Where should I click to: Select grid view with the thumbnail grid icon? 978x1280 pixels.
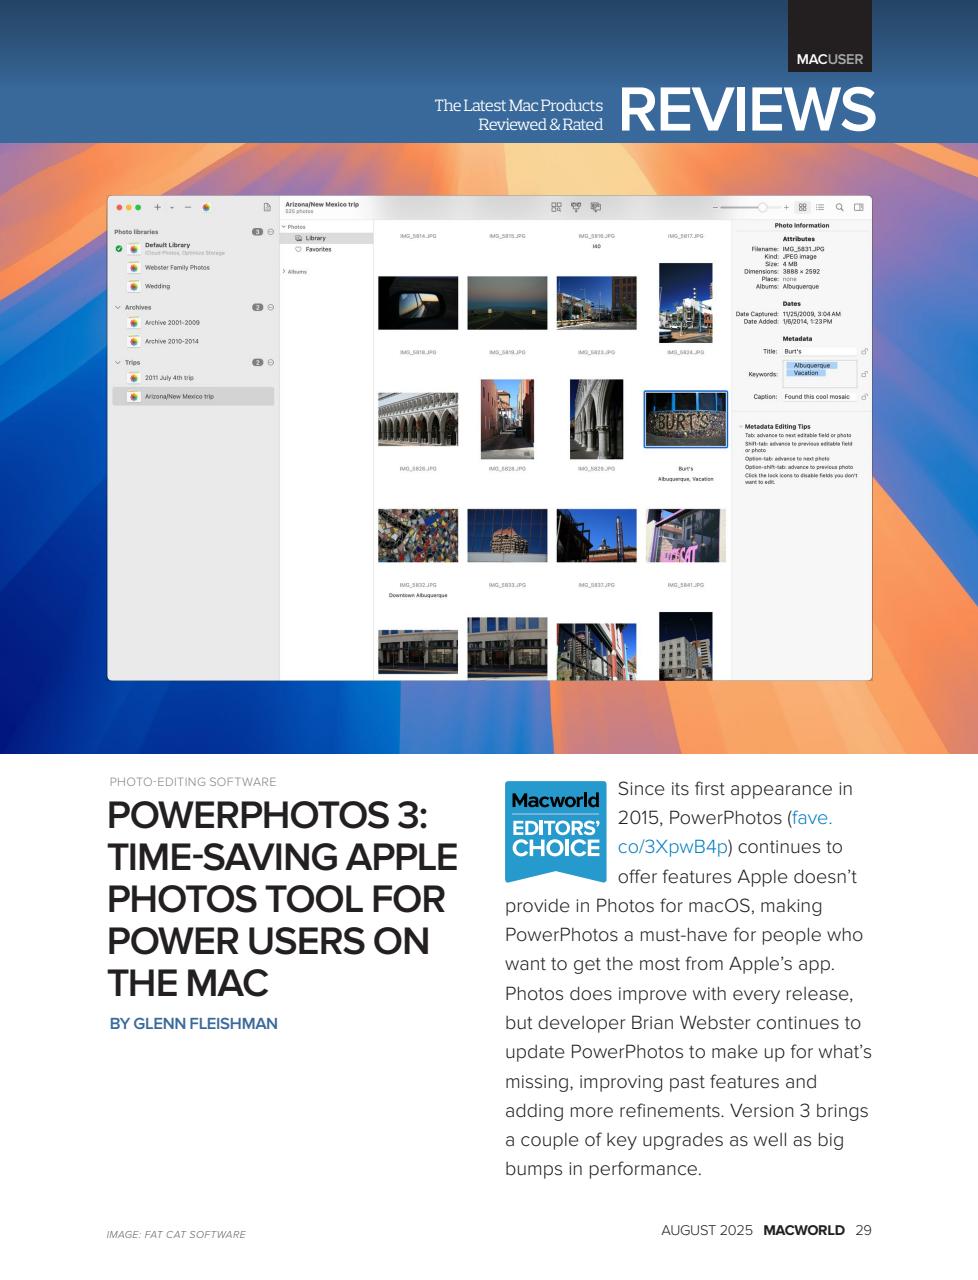[x=802, y=207]
